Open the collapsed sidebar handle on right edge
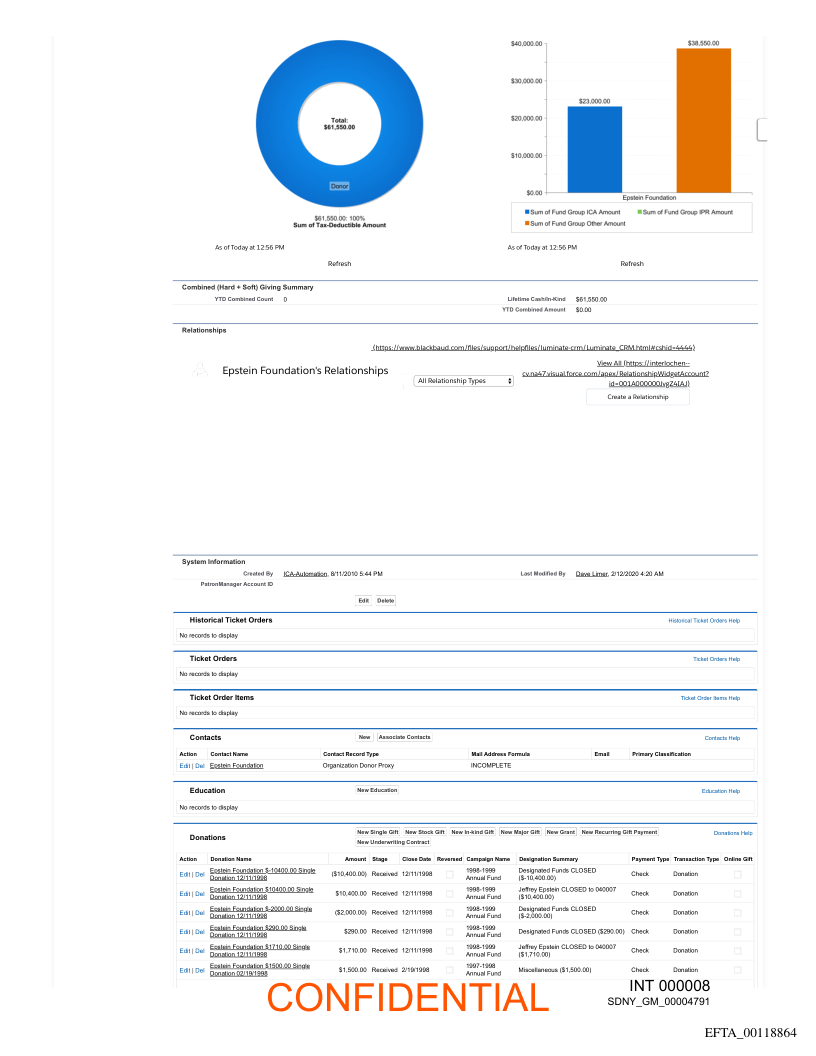This screenshot has width=816, height=1056. tap(761, 129)
